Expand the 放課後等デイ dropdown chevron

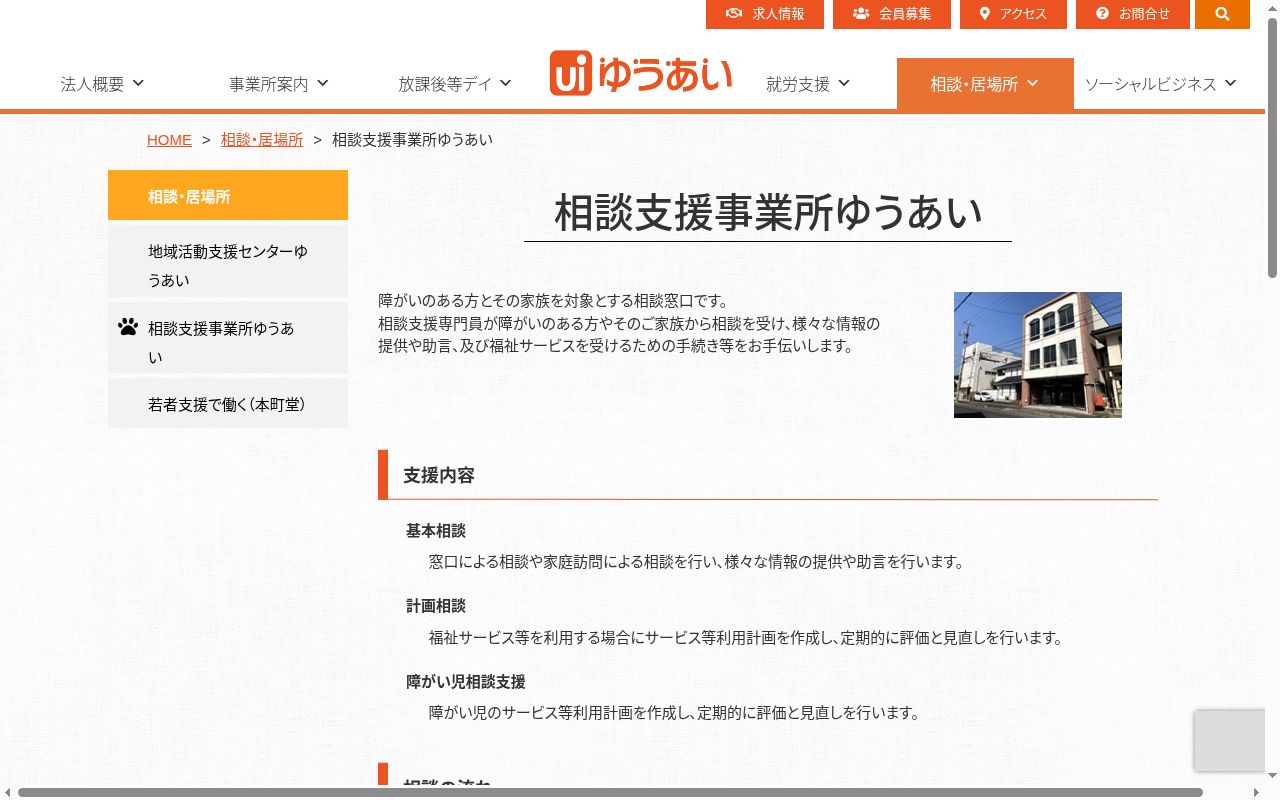click(x=505, y=83)
